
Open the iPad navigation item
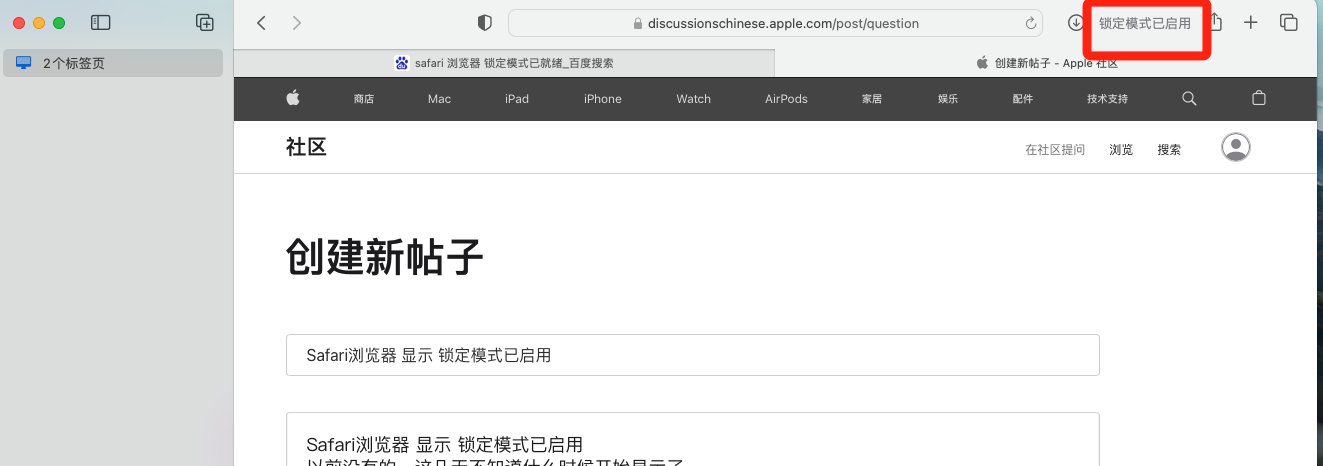click(517, 99)
